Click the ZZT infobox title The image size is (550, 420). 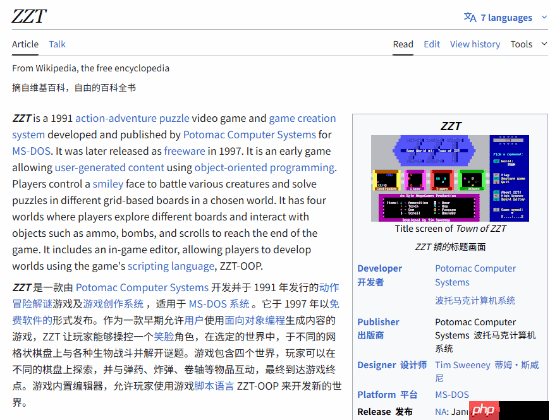coord(450,126)
